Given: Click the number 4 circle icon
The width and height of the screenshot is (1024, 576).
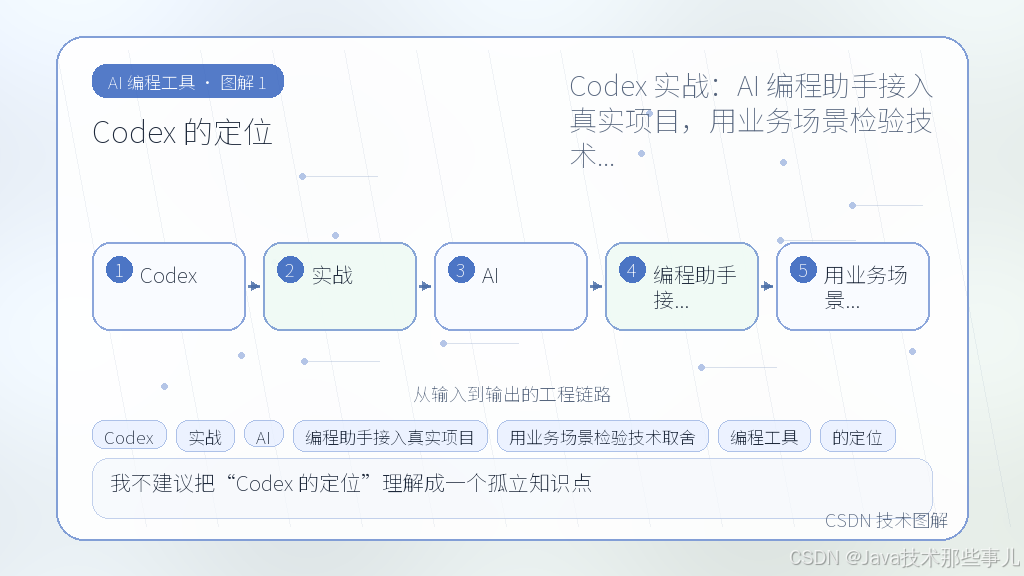Looking at the screenshot, I should (x=632, y=270).
